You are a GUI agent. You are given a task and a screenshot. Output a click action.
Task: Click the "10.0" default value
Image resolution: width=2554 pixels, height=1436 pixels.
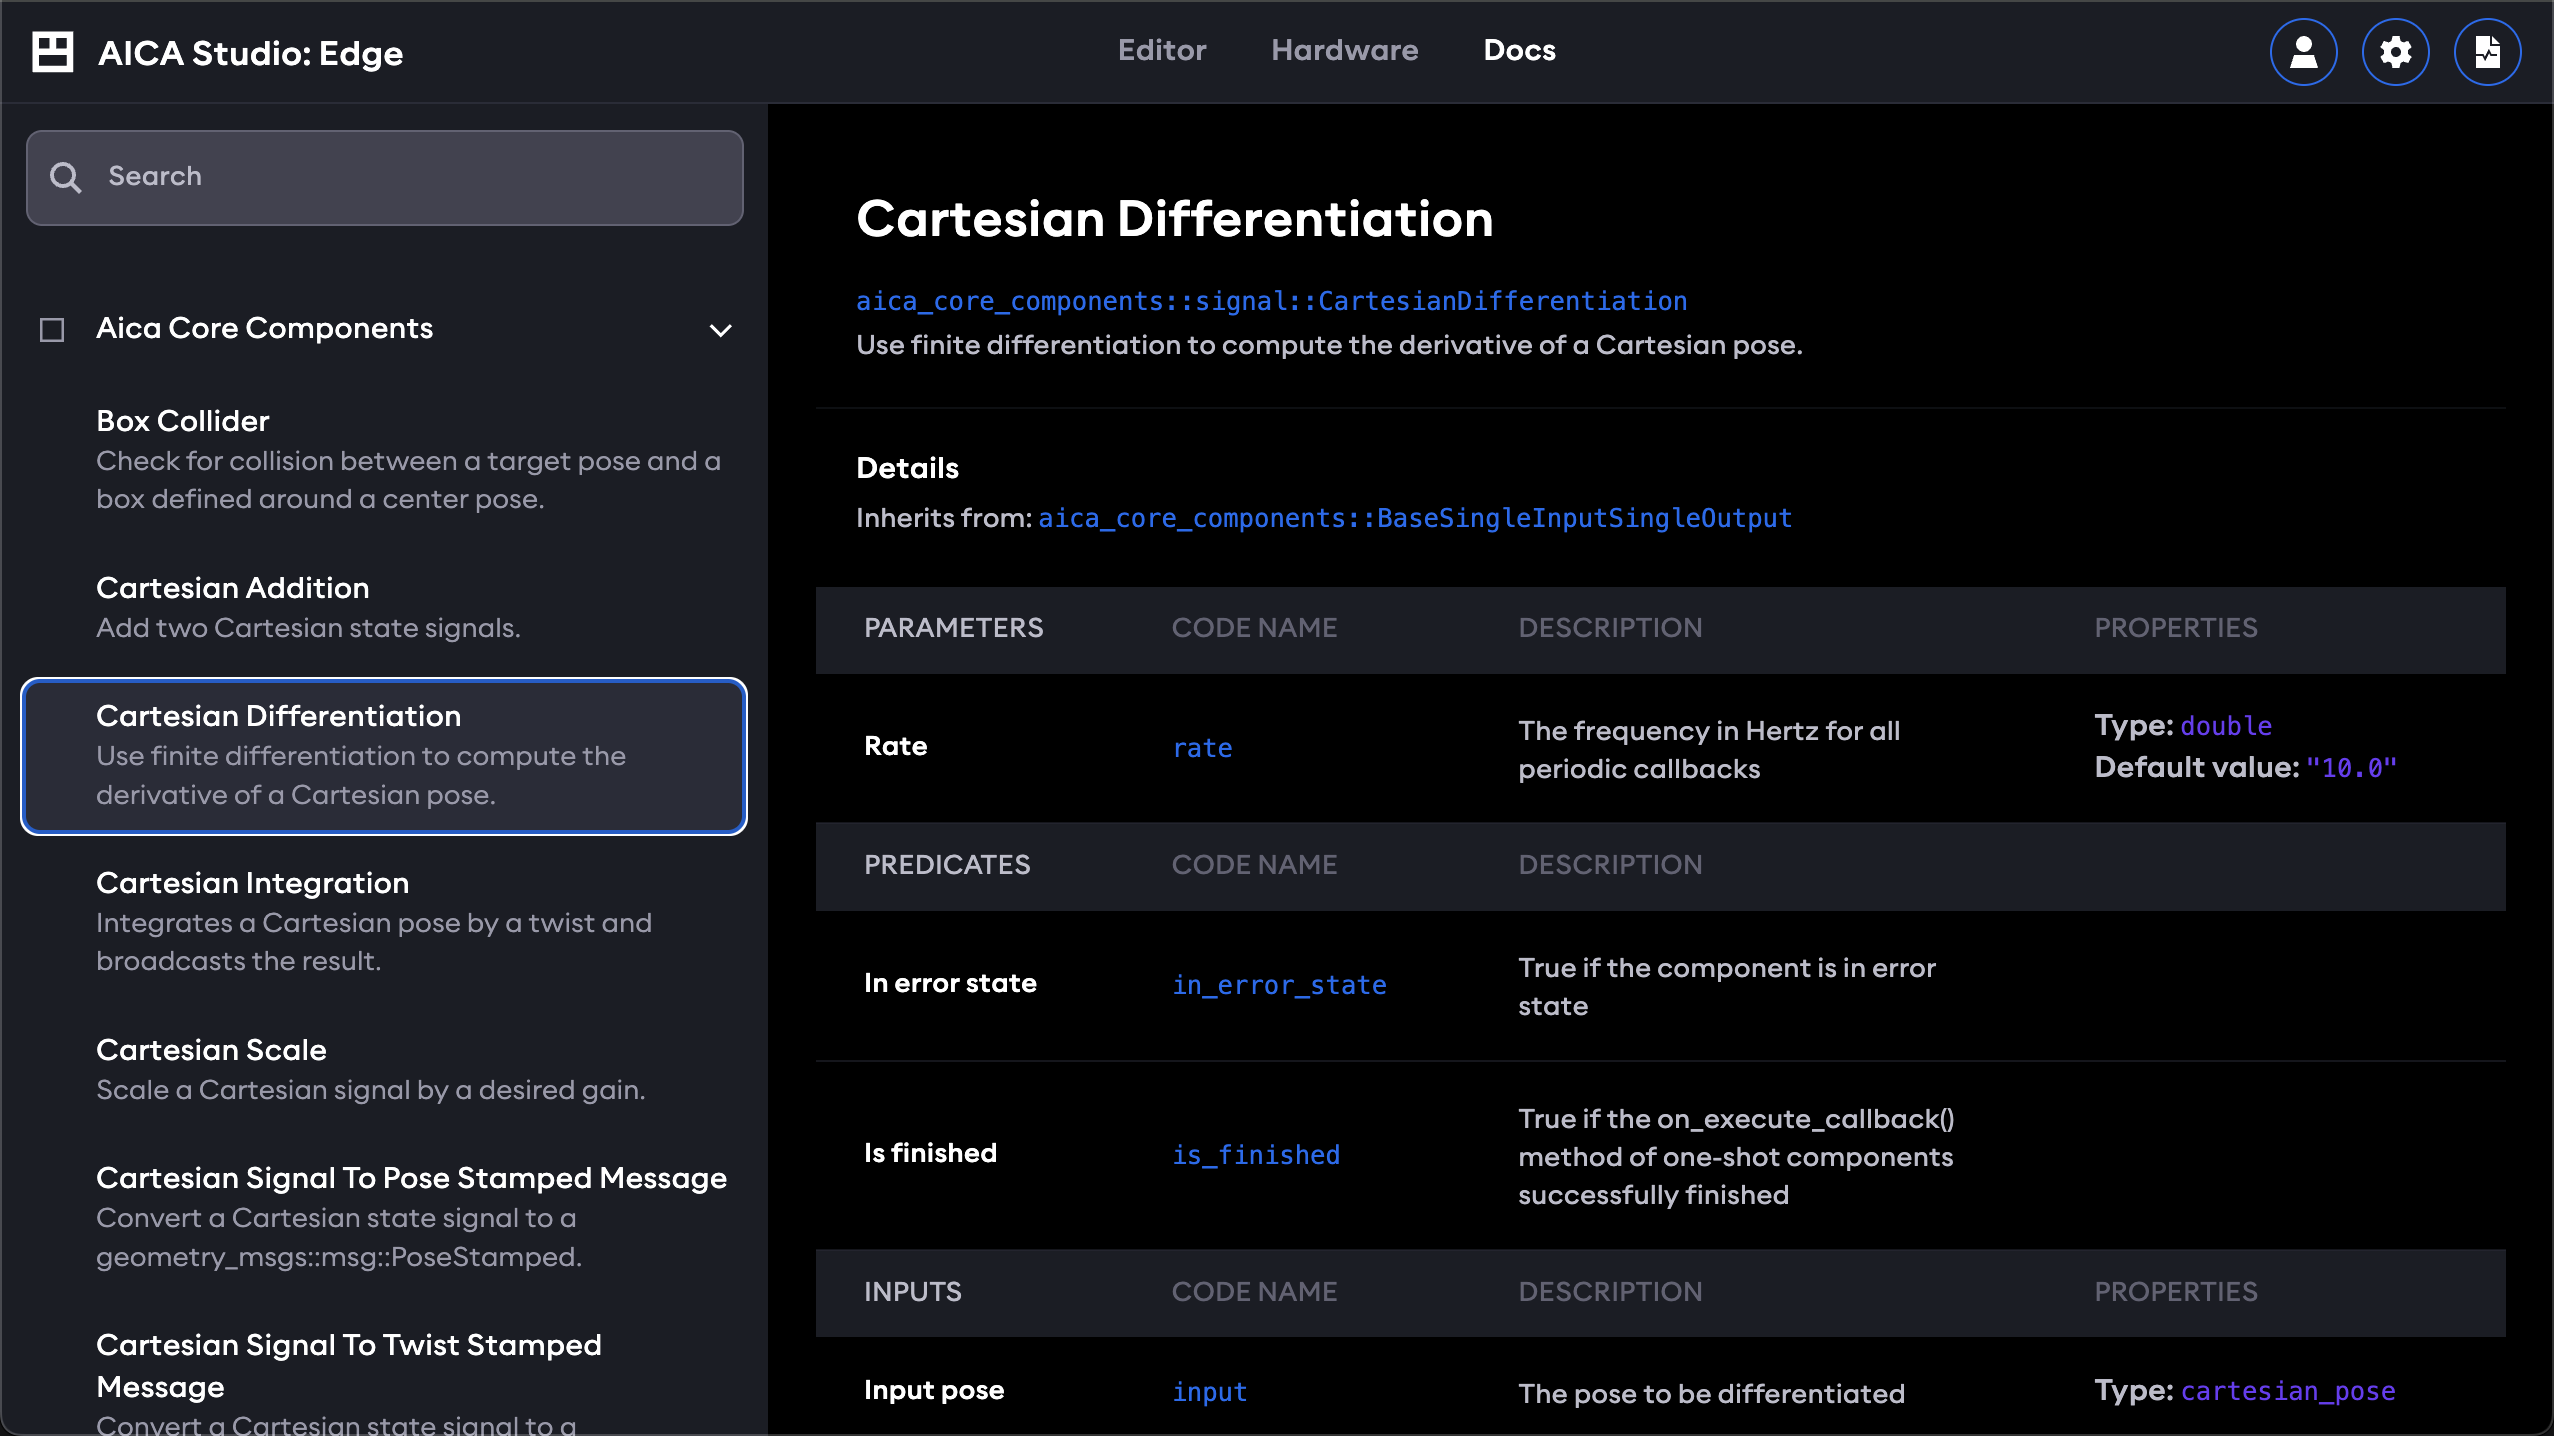point(2351,768)
